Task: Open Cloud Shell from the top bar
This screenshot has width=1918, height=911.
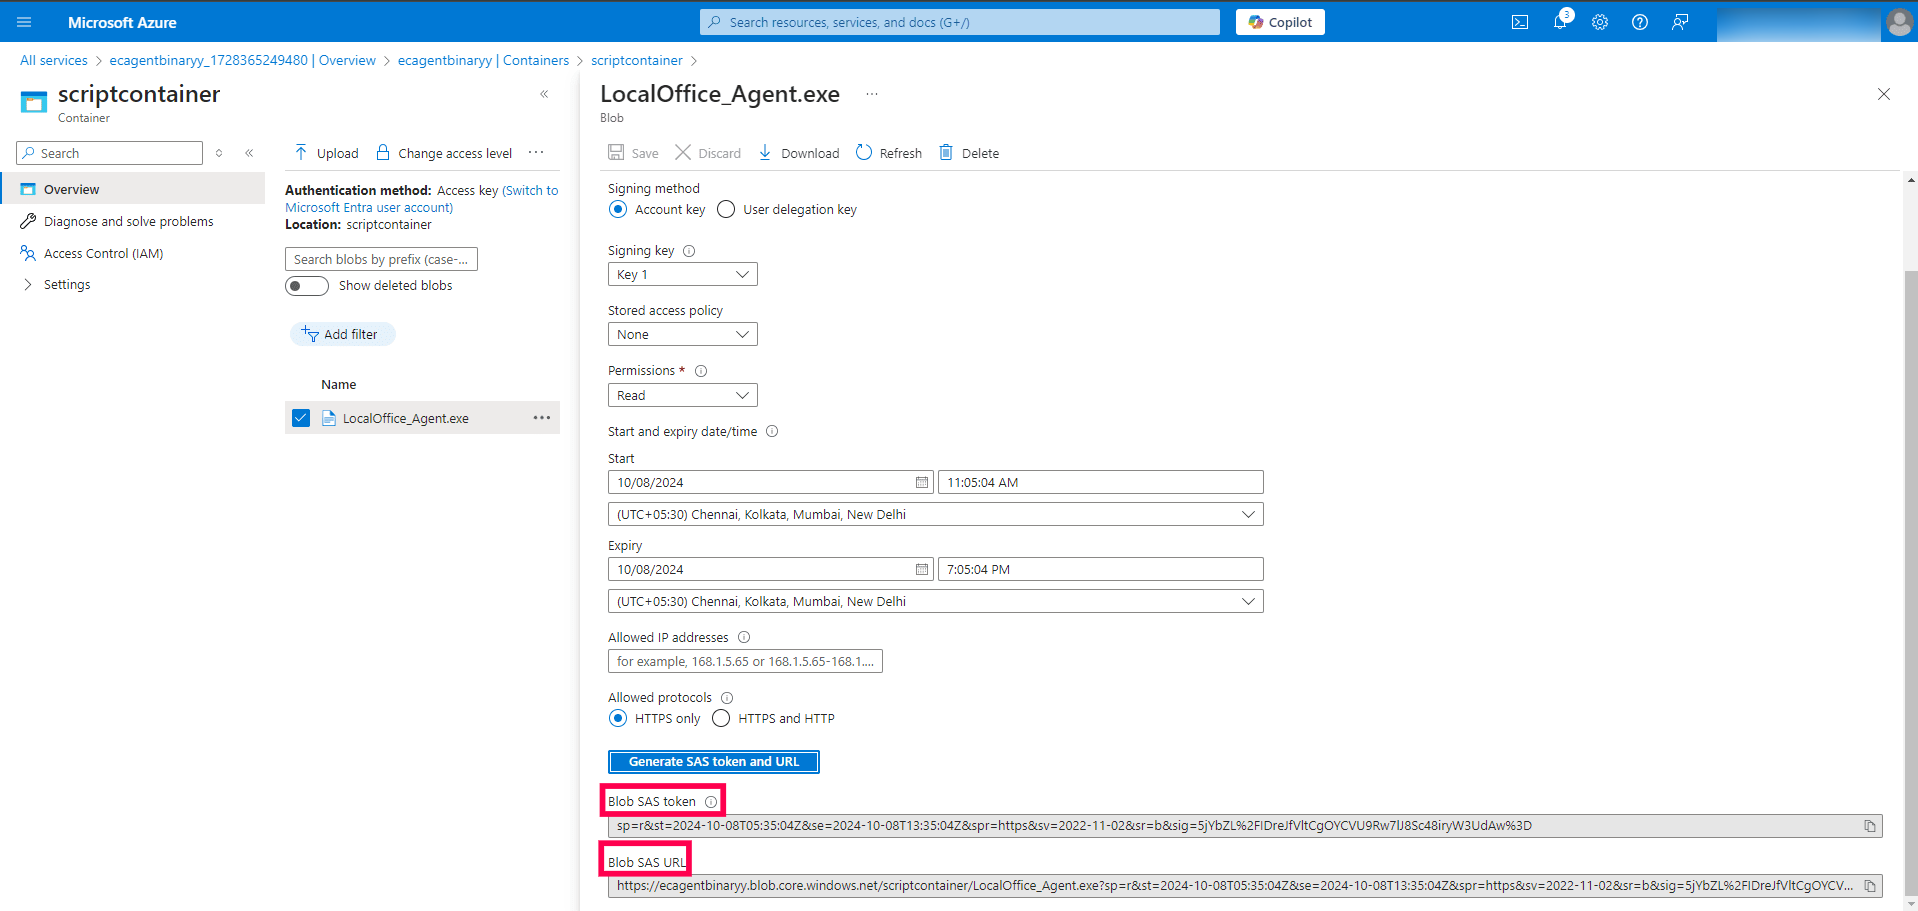Action: click(1519, 22)
